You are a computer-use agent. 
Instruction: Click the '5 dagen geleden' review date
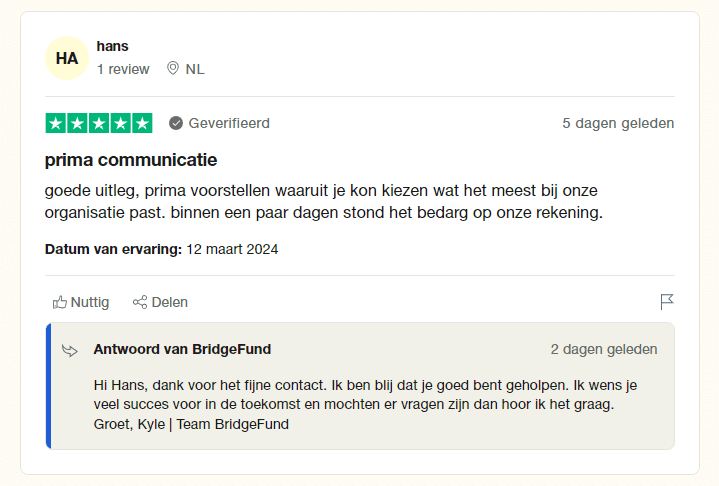tap(618, 123)
